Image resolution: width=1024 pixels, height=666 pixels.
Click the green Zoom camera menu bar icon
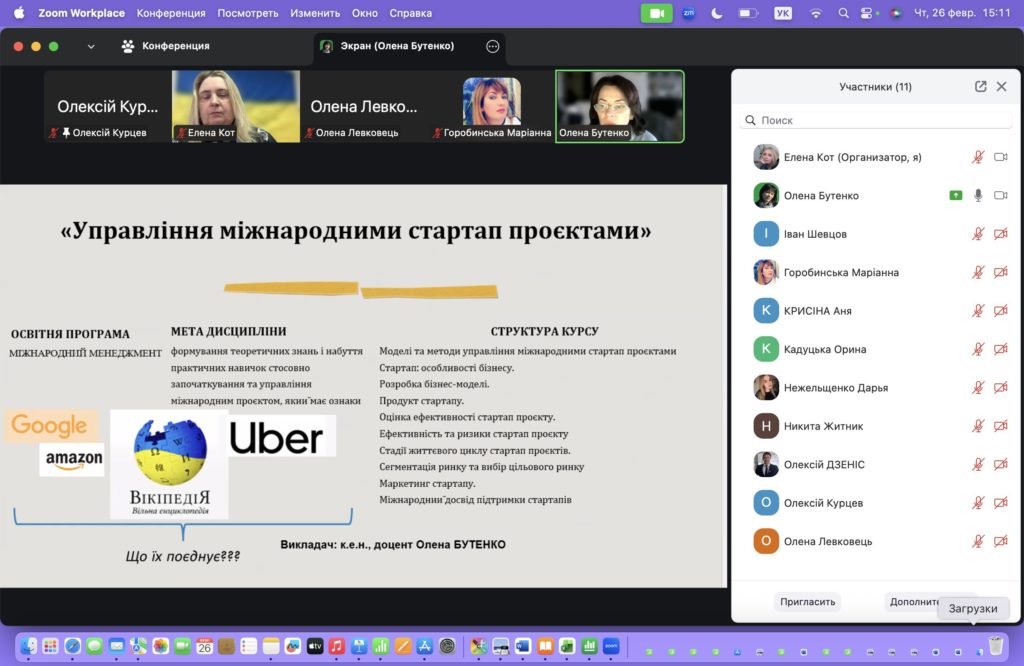click(x=656, y=13)
